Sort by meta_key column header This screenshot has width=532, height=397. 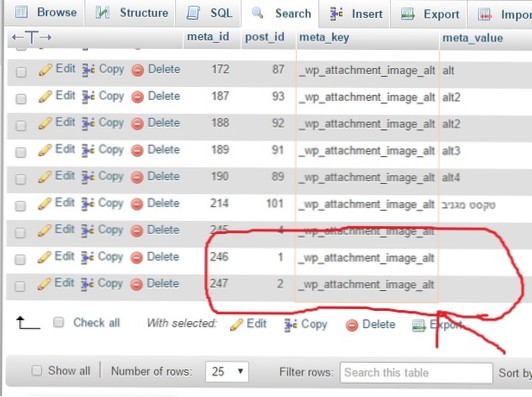[324, 38]
